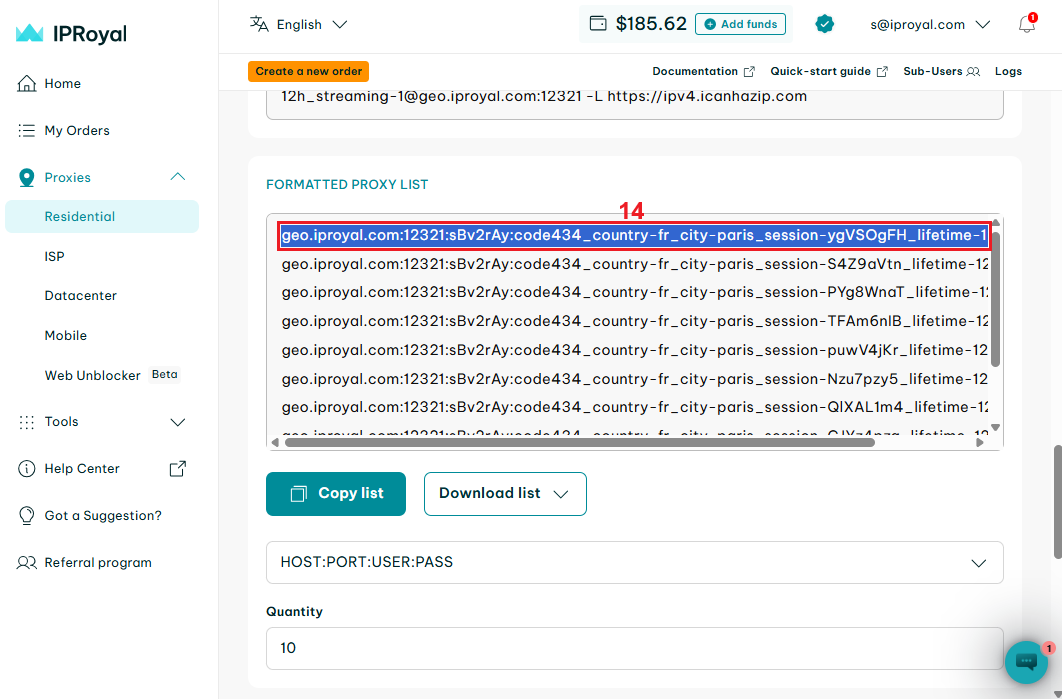Click the notification bell icon
Screen dimensions: 1062x699
[1027, 25]
